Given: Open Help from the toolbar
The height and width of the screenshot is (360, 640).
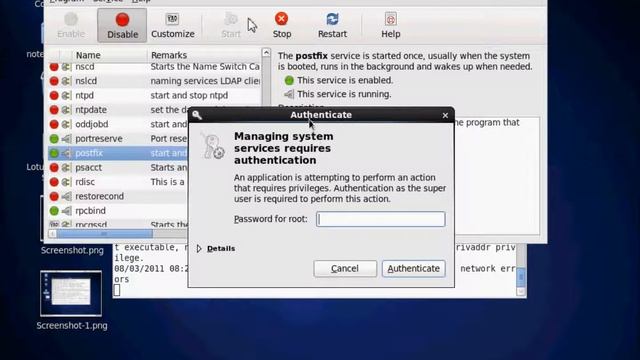Looking at the screenshot, I should (x=391, y=26).
